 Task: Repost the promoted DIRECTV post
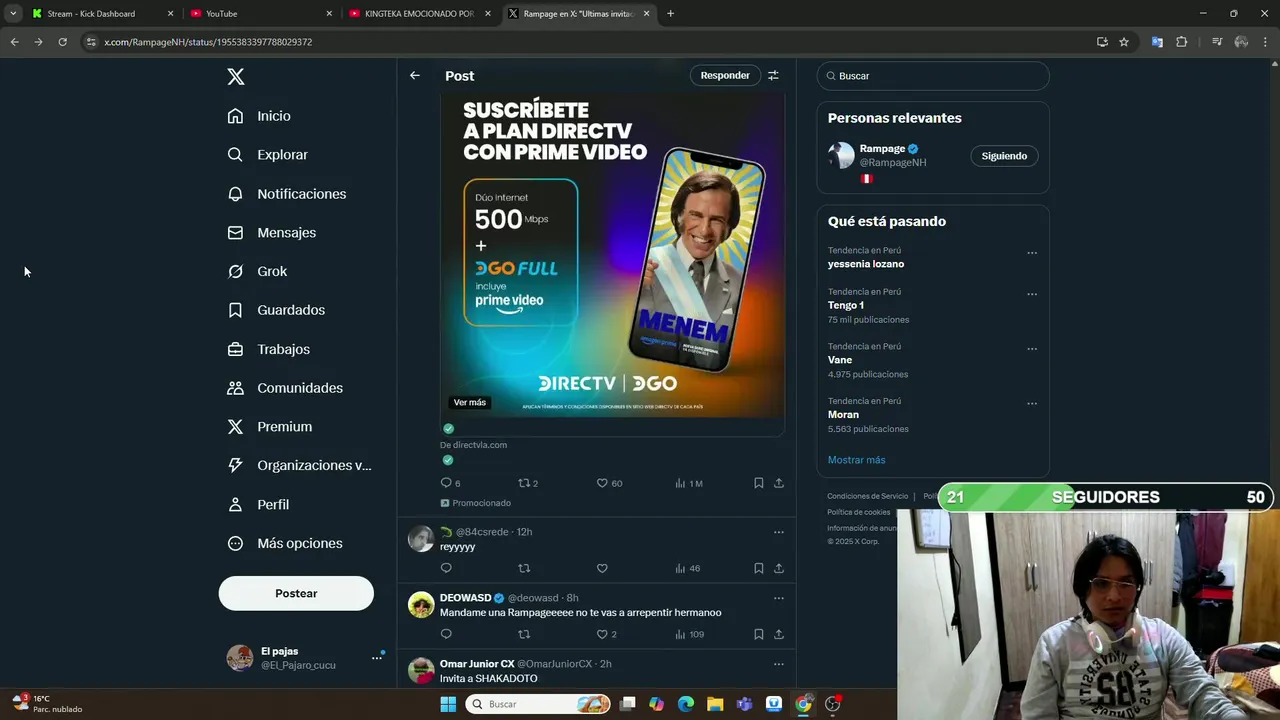click(524, 483)
